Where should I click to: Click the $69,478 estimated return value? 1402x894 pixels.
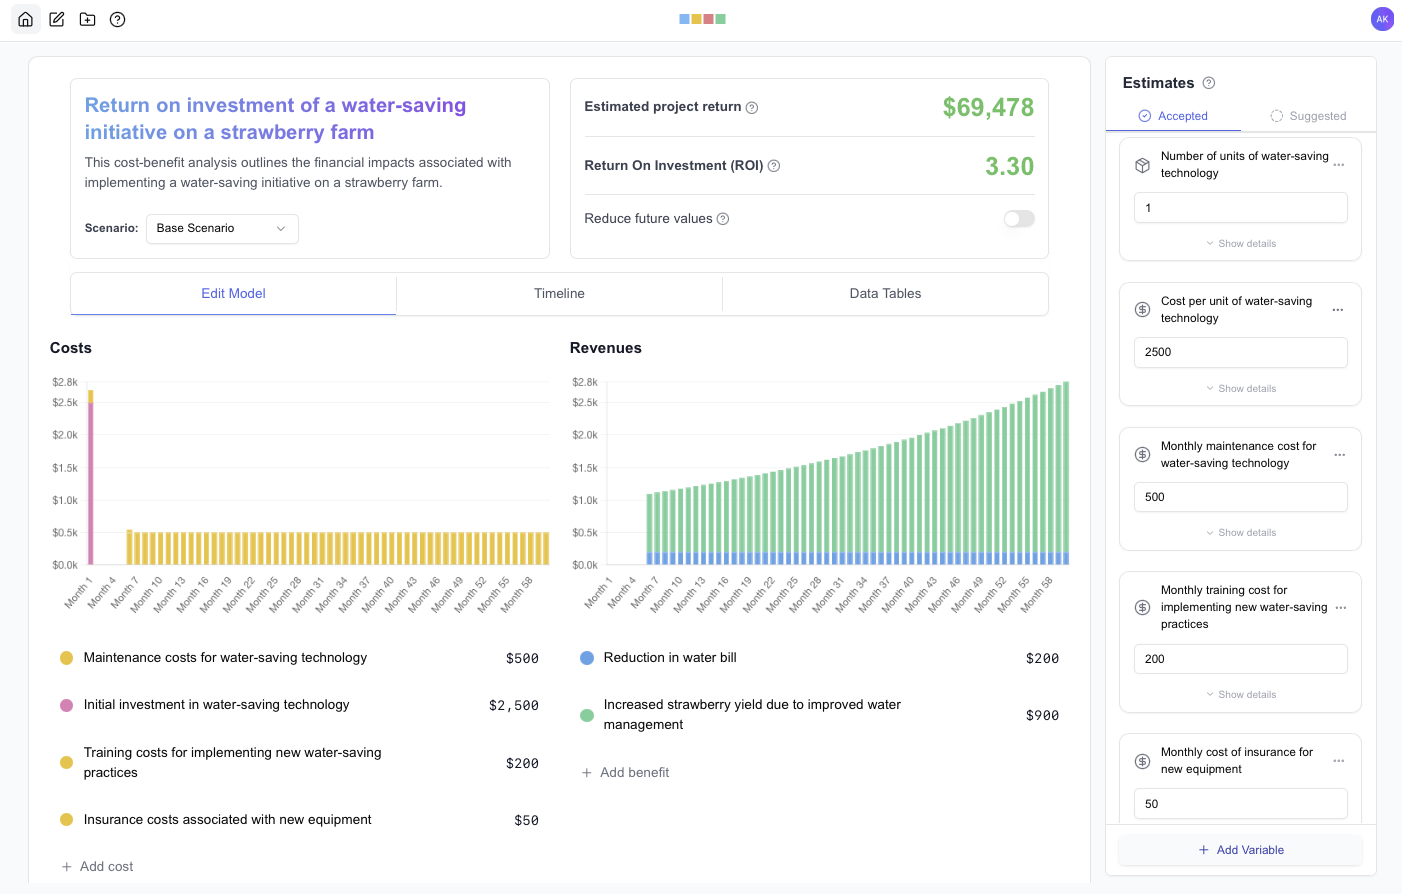[x=988, y=107]
